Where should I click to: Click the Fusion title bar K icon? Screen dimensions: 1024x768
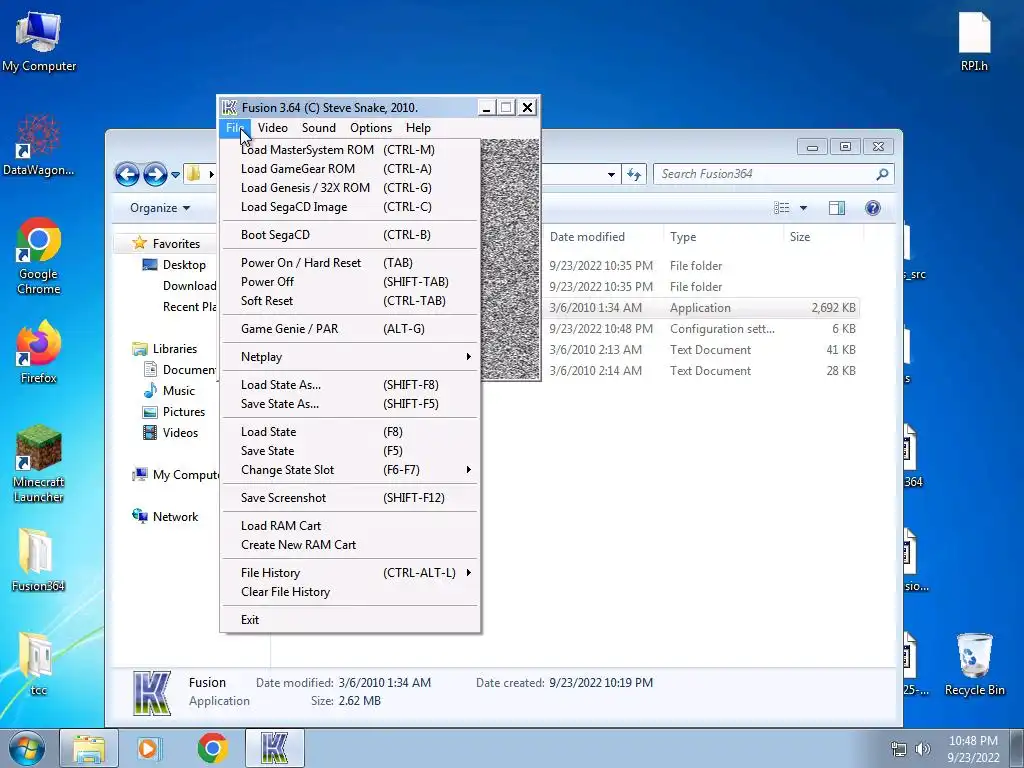[x=229, y=107]
